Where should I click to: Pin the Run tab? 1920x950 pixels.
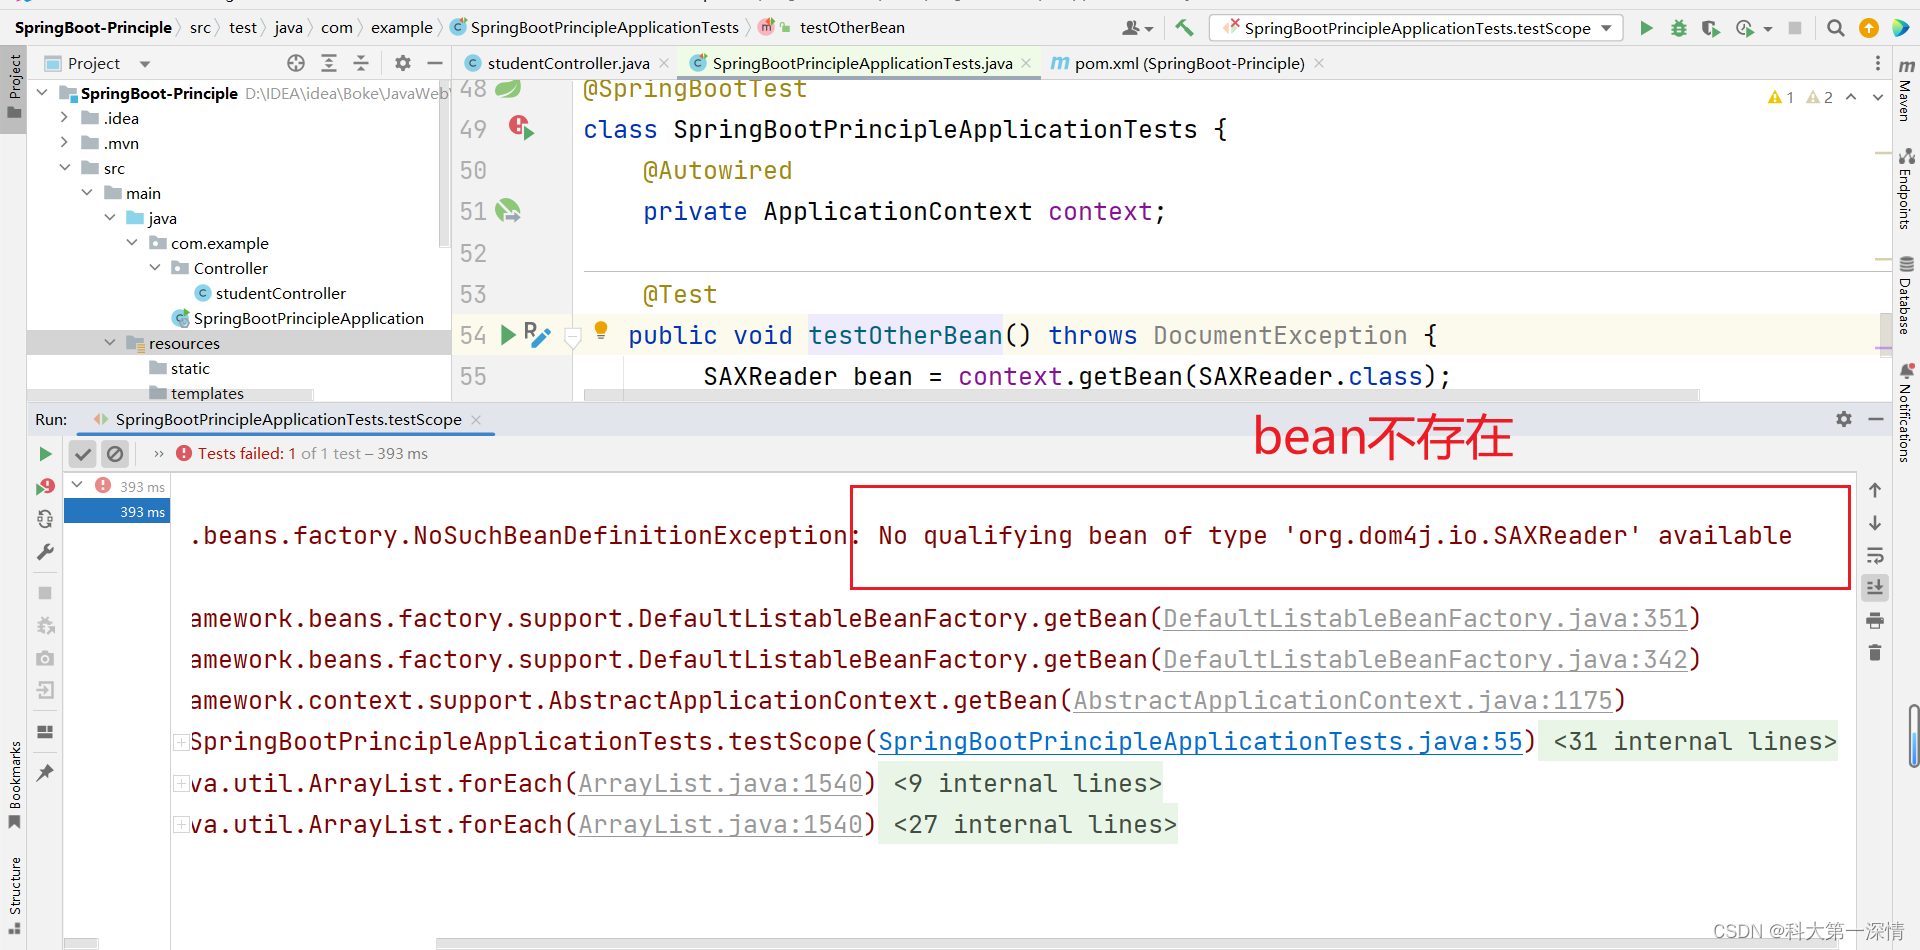click(45, 773)
